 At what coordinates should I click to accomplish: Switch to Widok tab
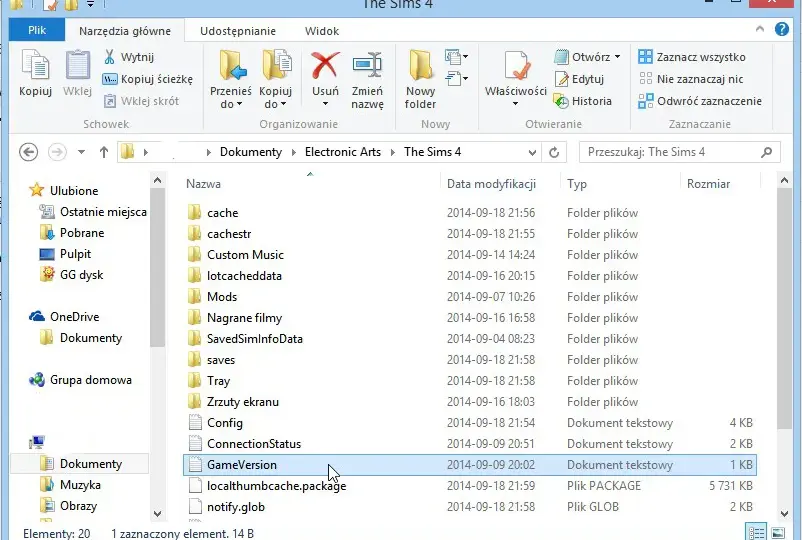pyautogui.click(x=322, y=31)
